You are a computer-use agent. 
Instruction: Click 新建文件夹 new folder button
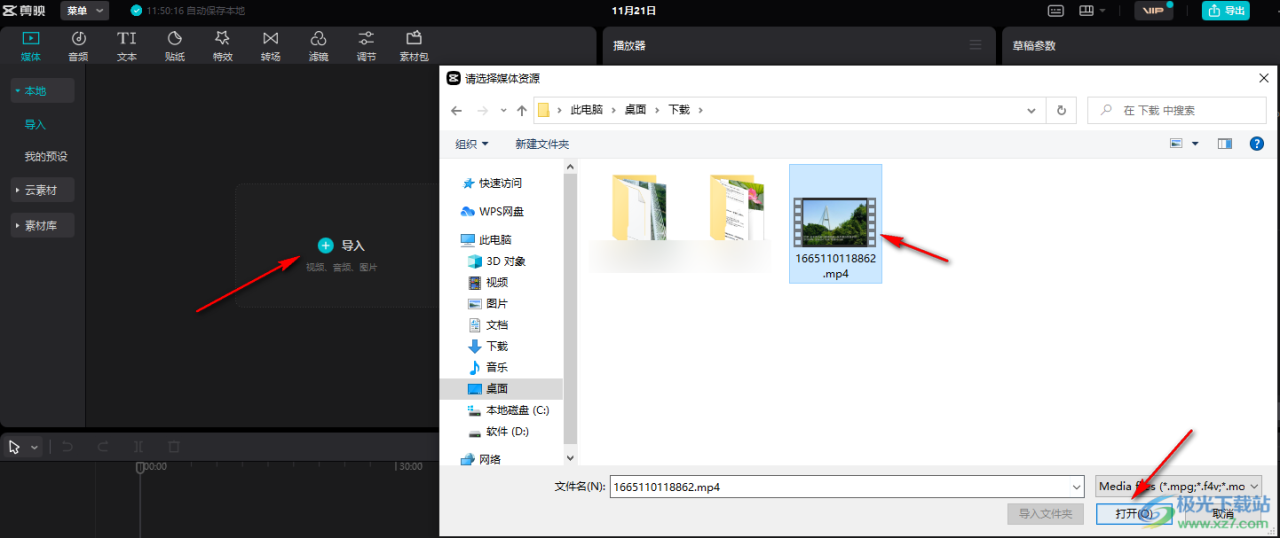pos(542,144)
